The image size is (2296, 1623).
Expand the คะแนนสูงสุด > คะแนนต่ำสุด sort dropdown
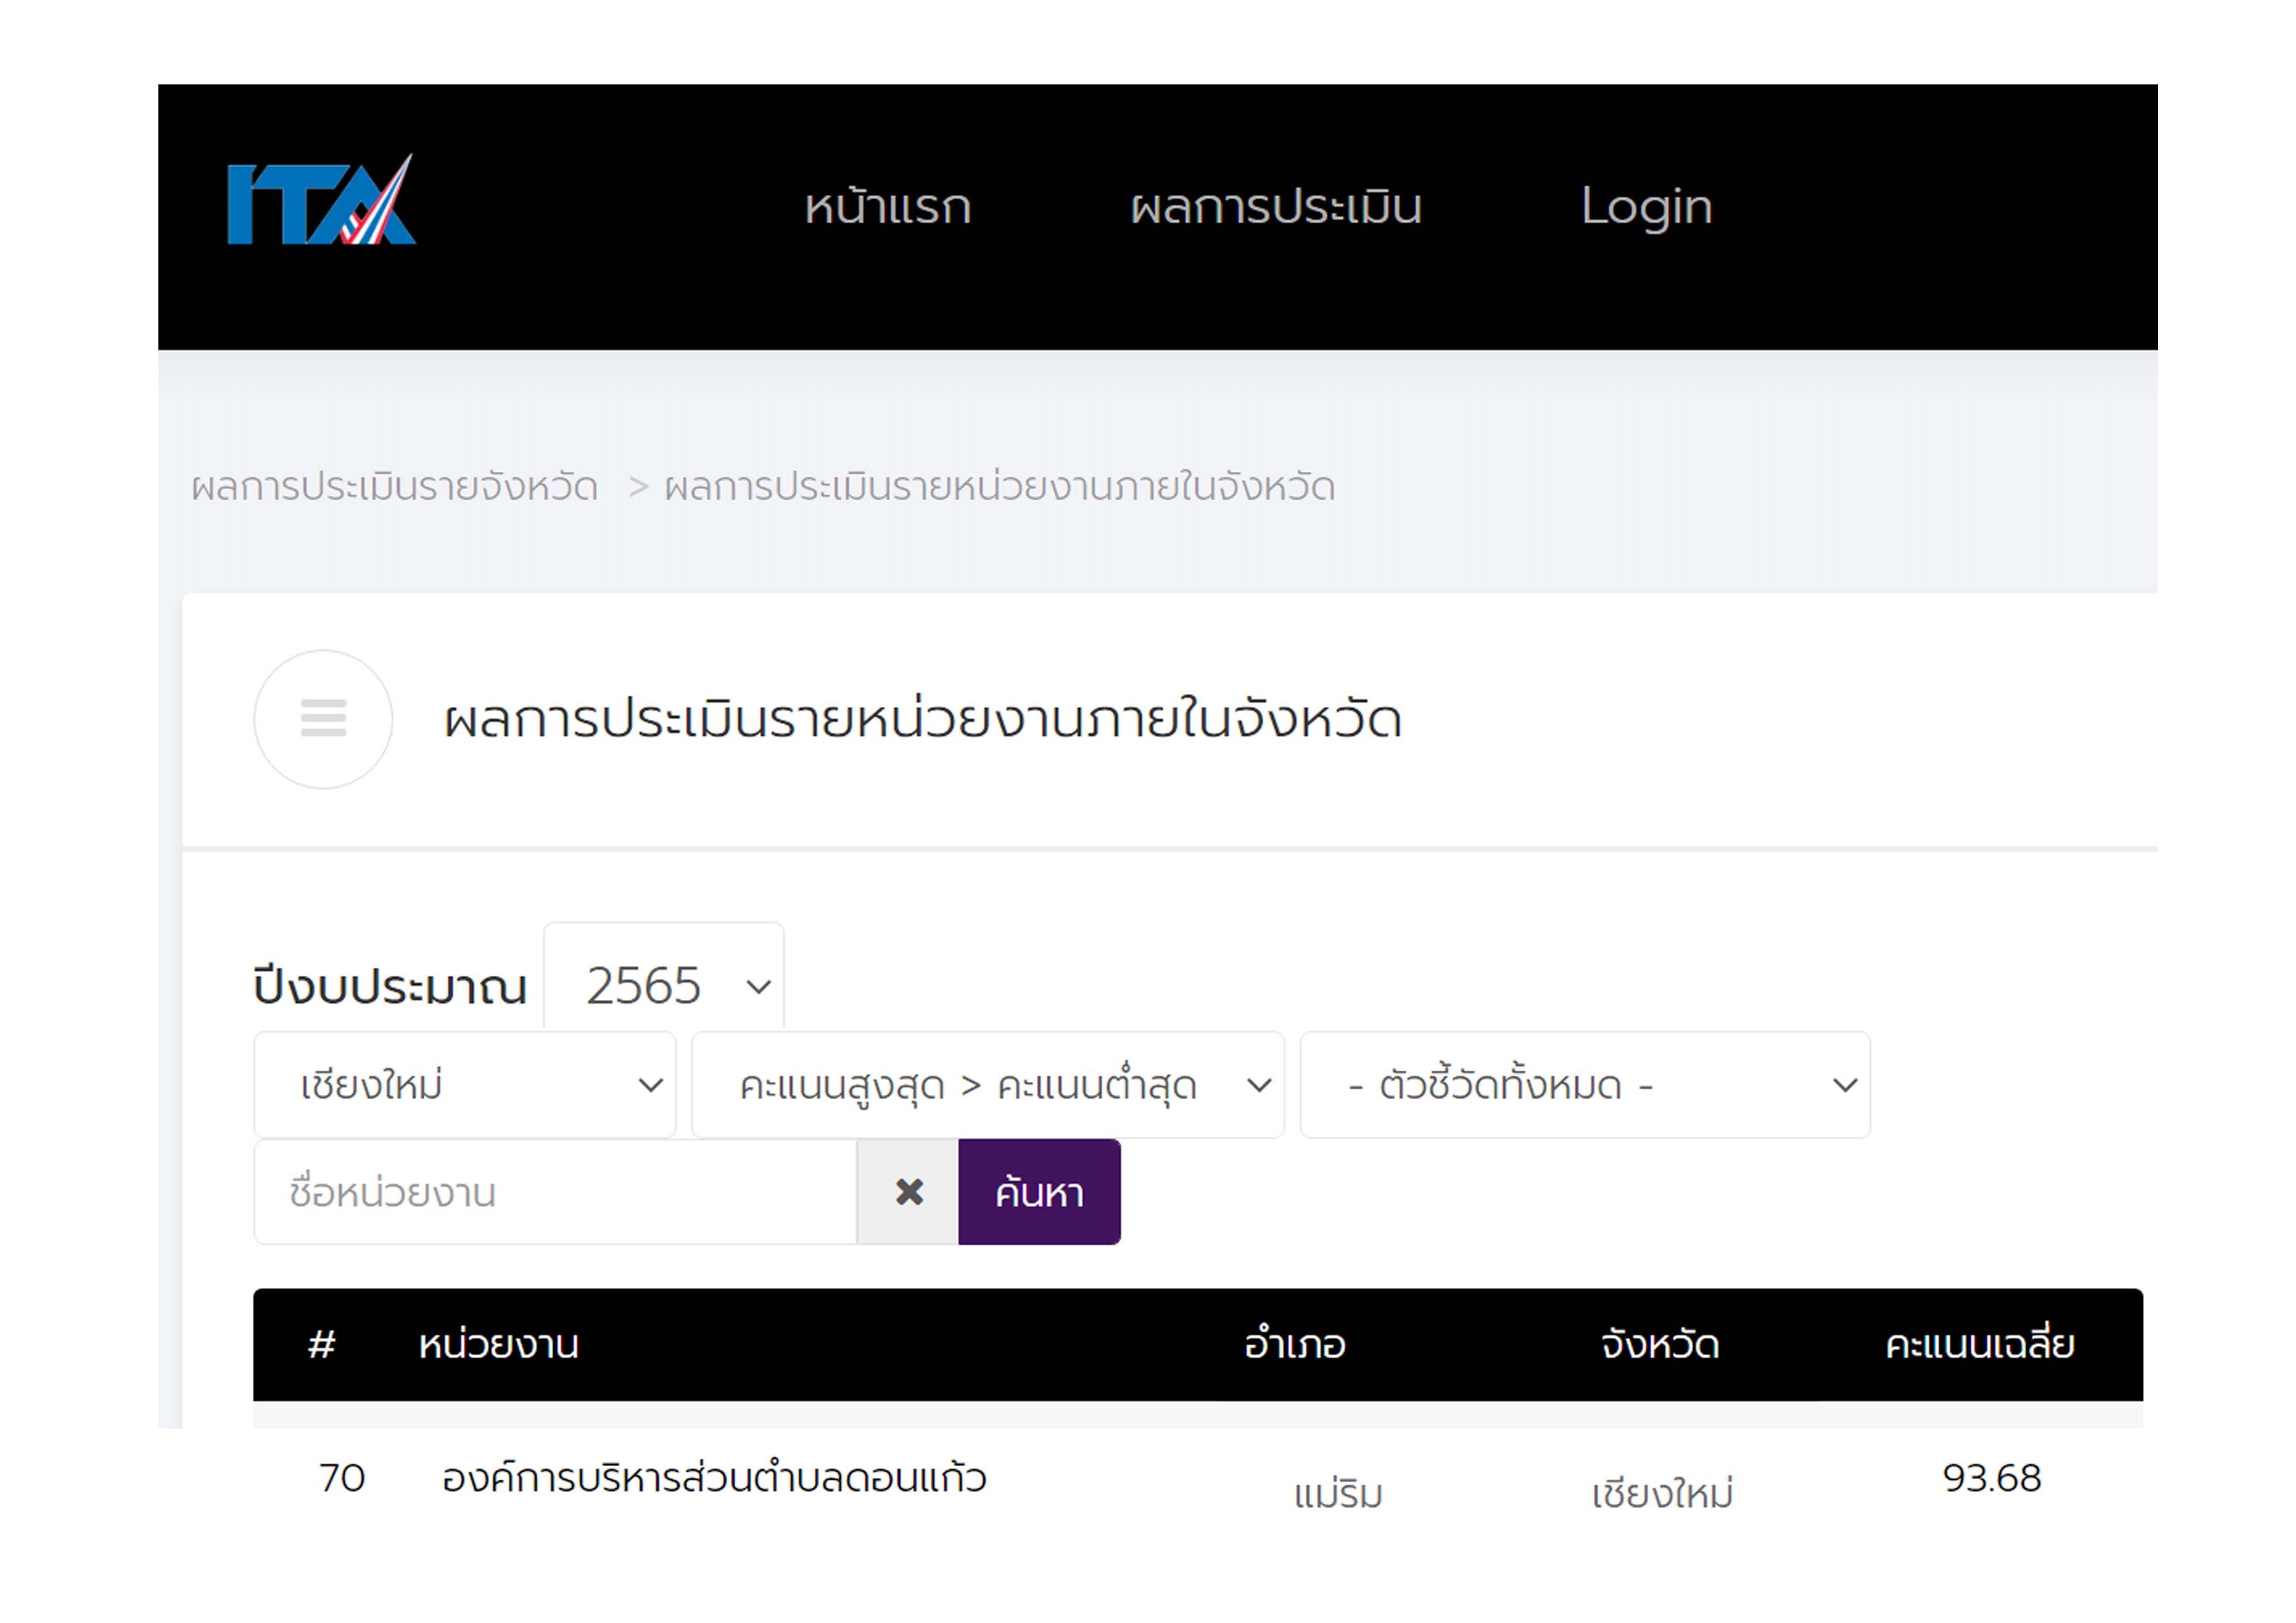tap(988, 1085)
